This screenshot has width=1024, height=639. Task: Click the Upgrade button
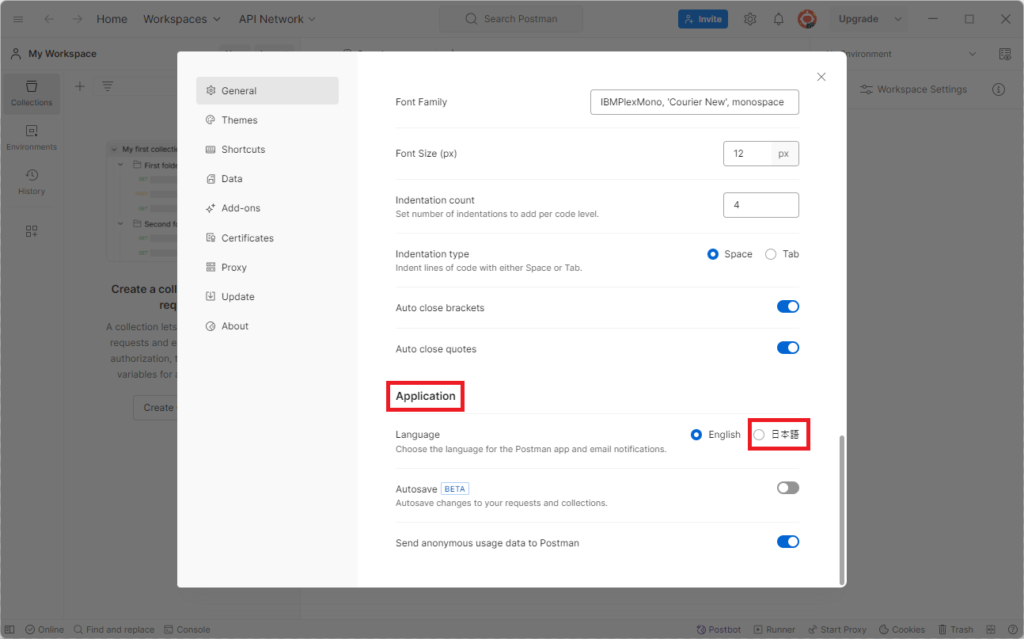point(858,19)
